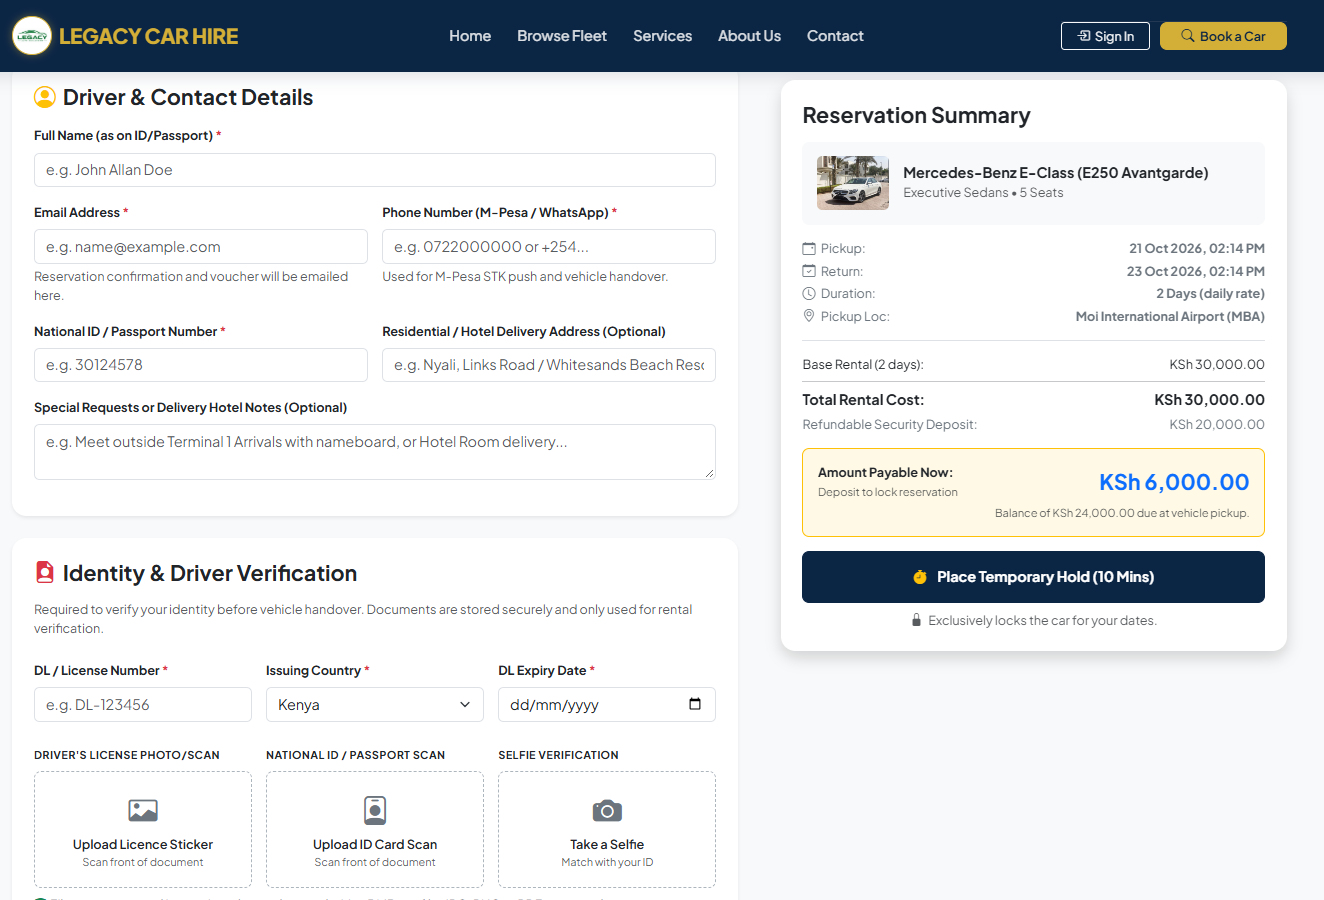
Task: Click the Book a Car button
Action: click(1223, 36)
